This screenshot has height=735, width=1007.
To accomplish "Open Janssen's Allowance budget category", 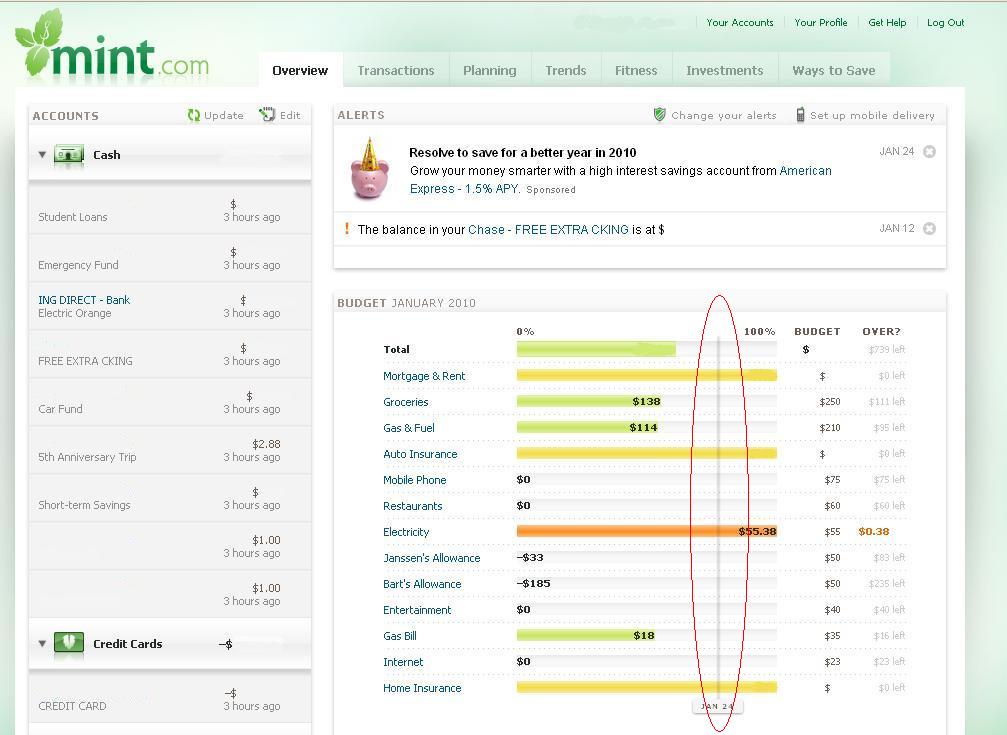I will pyautogui.click(x=432, y=558).
